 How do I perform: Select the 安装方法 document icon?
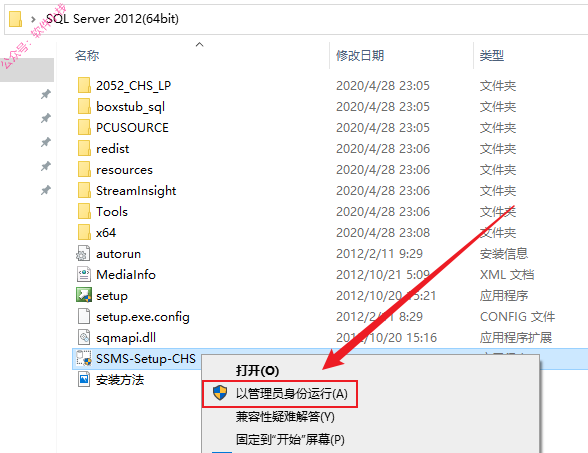tap(84, 379)
